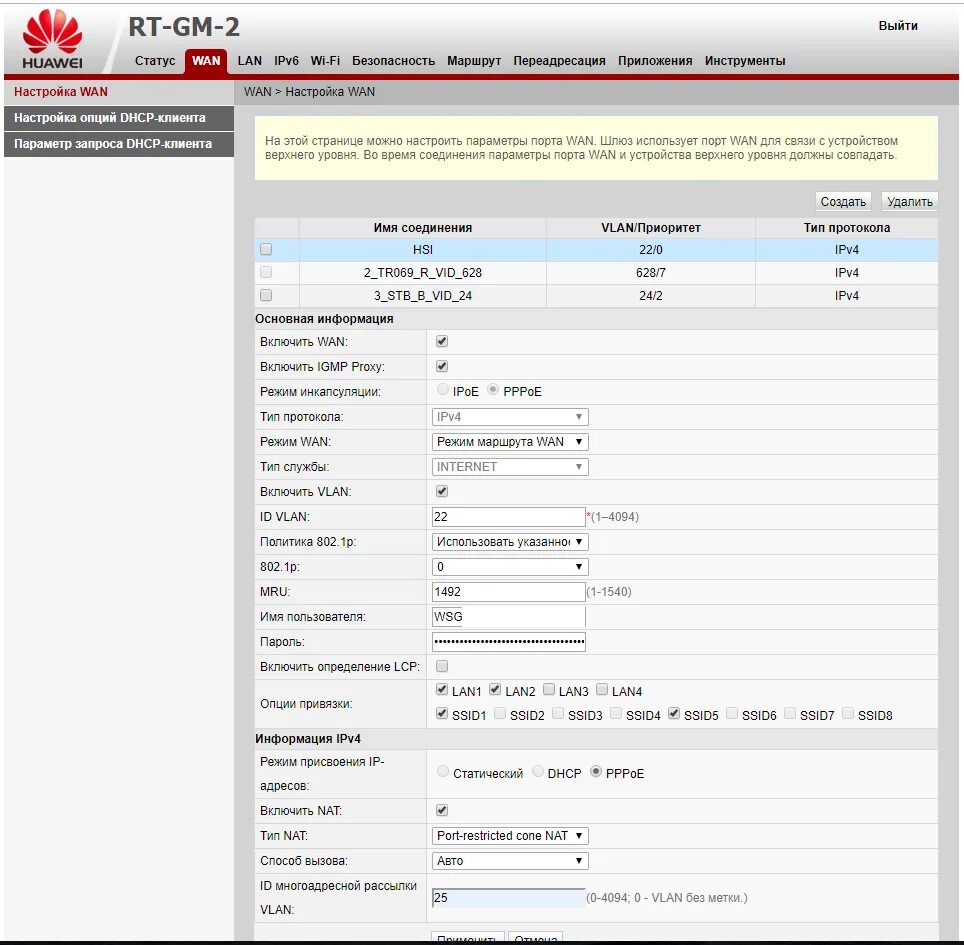Open the Тип протокола dropdown
This screenshot has width=964, height=945.
510,417
